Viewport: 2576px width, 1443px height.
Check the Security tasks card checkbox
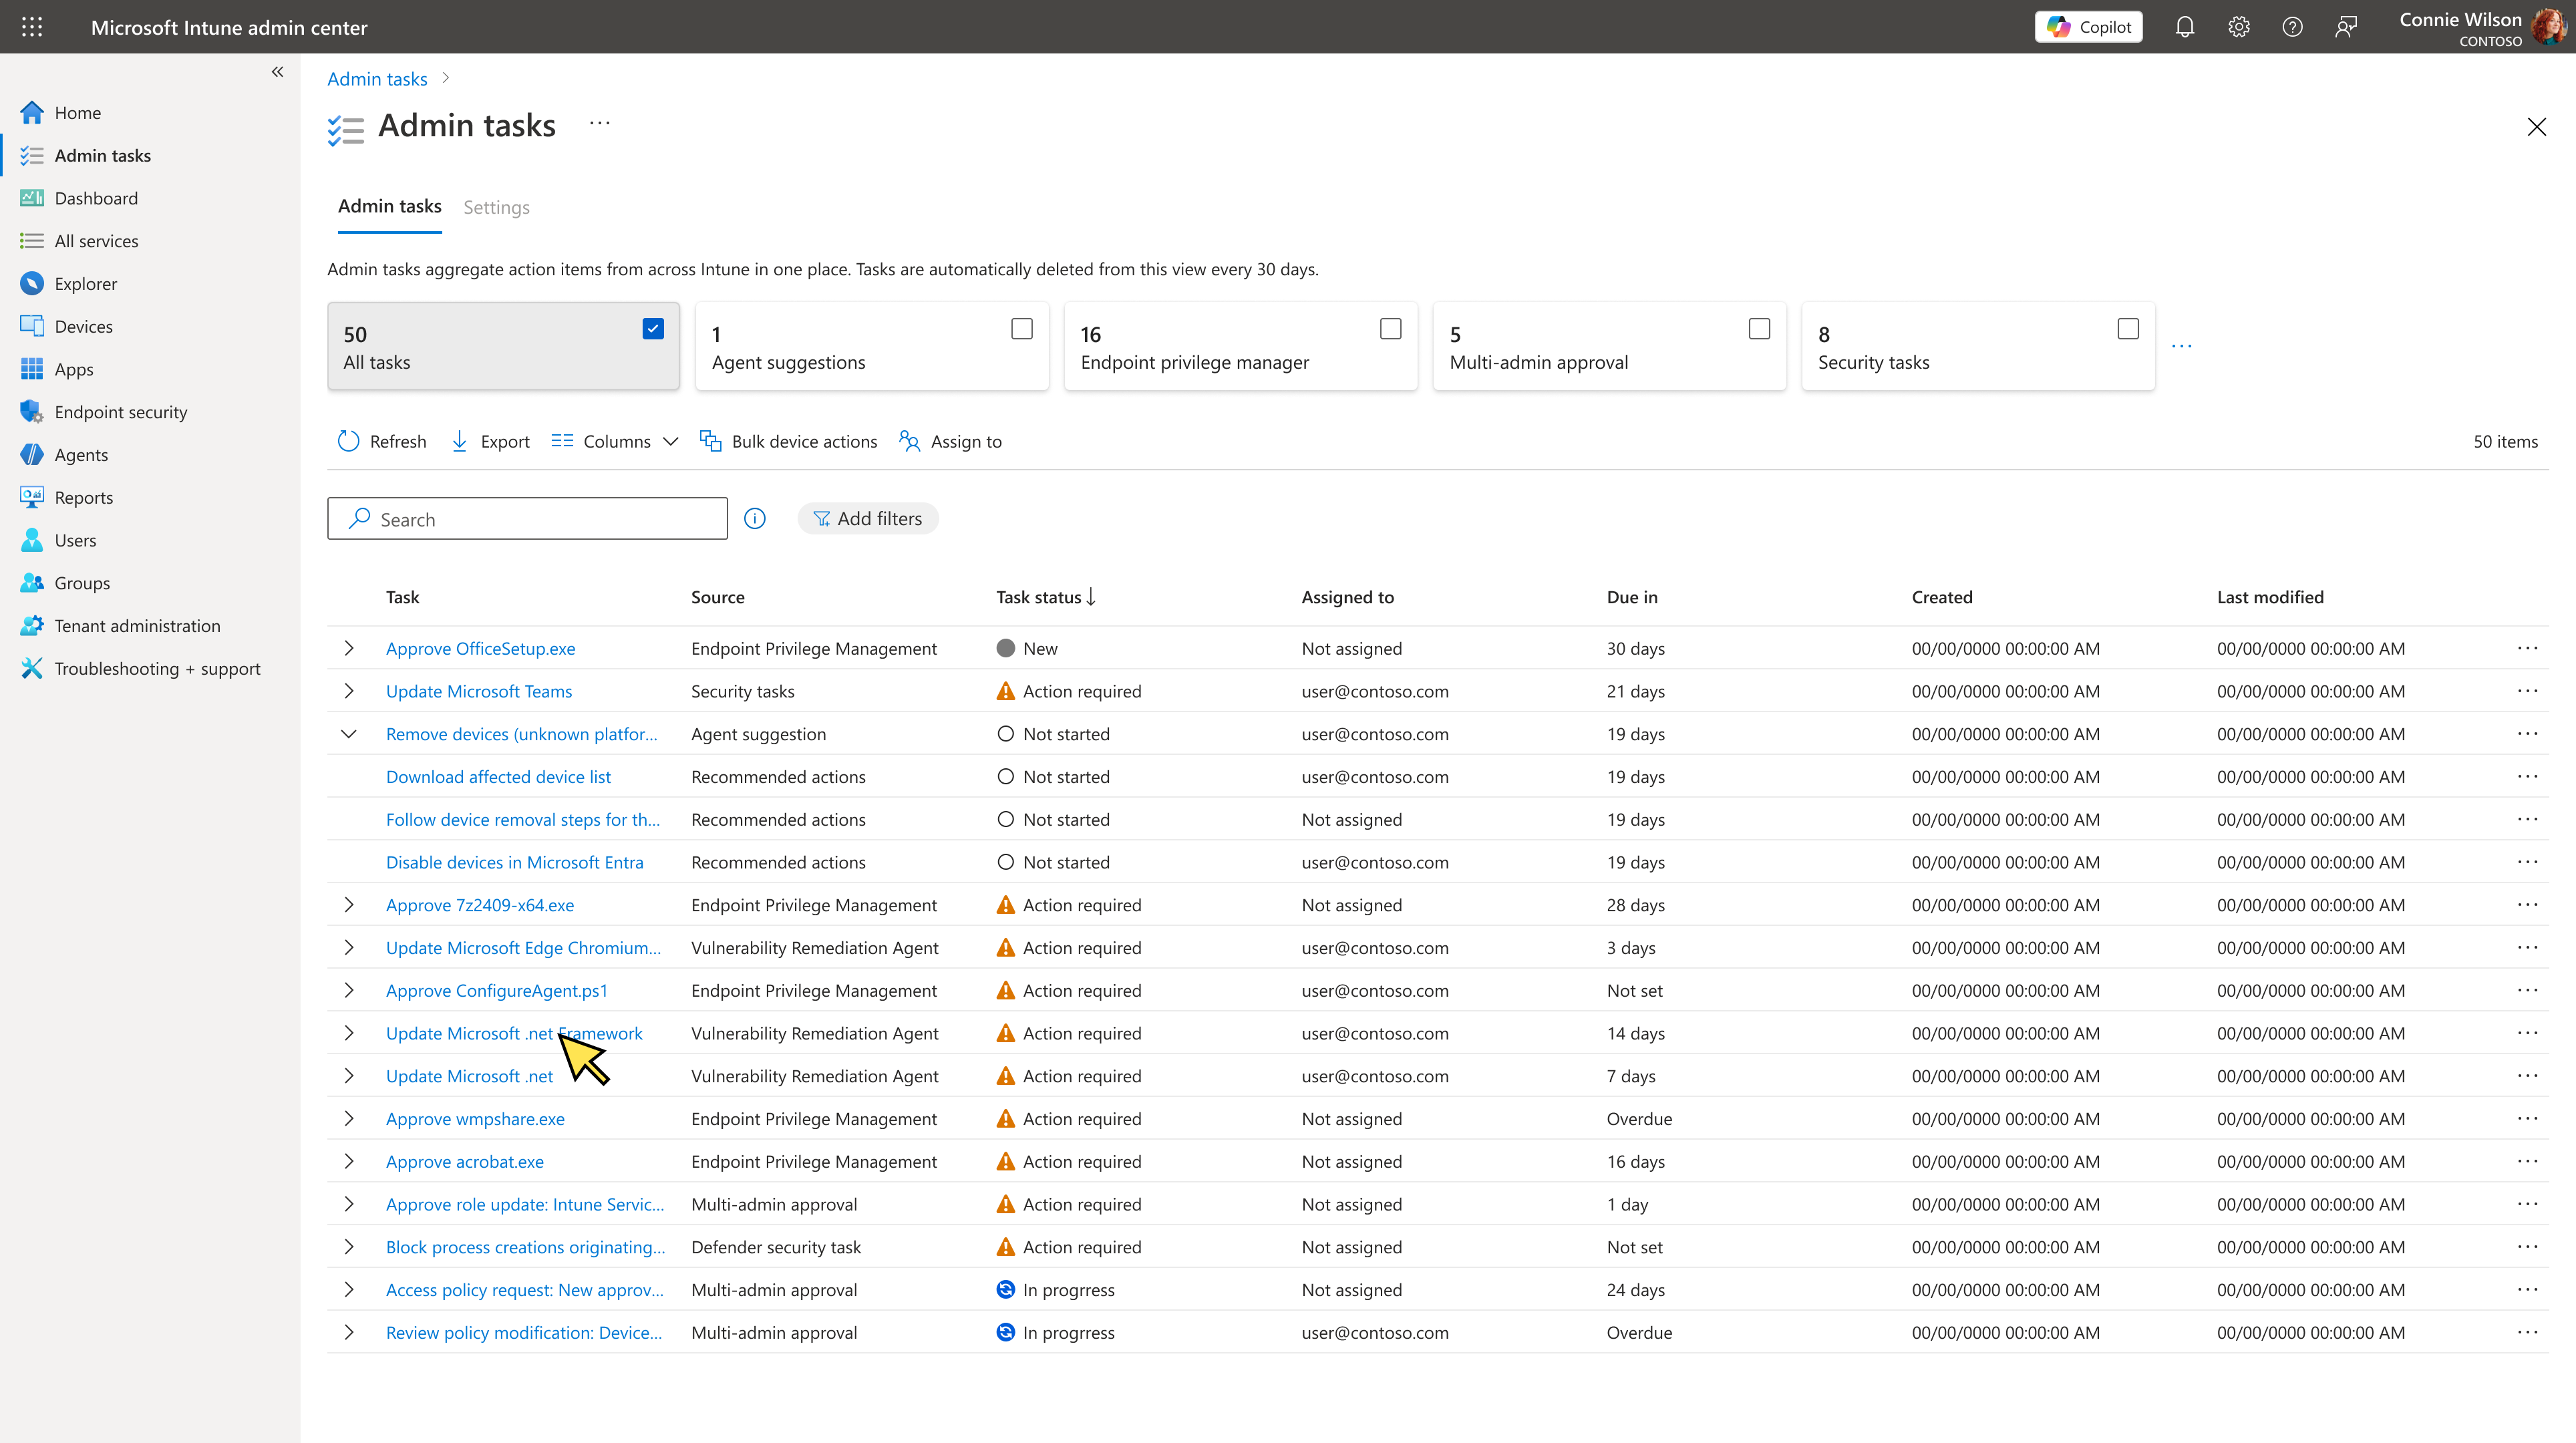pyautogui.click(x=2128, y=329)
